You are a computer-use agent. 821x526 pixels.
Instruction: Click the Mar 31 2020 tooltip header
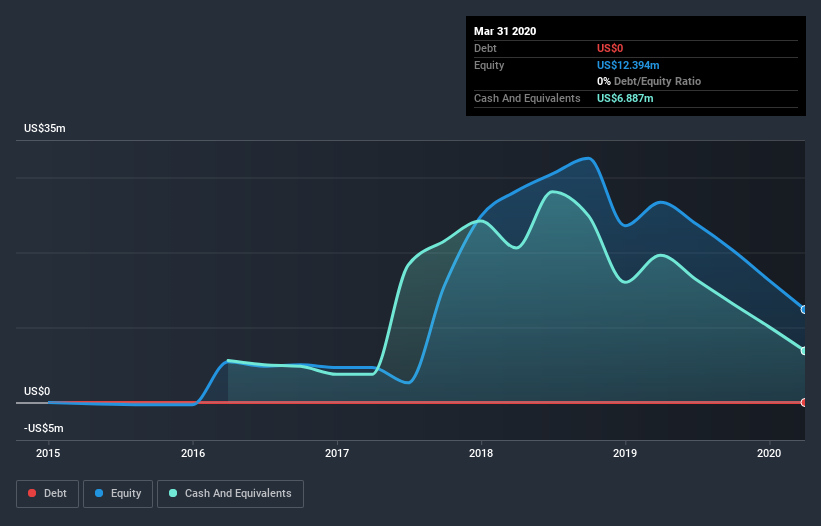(x=505, y=31)
